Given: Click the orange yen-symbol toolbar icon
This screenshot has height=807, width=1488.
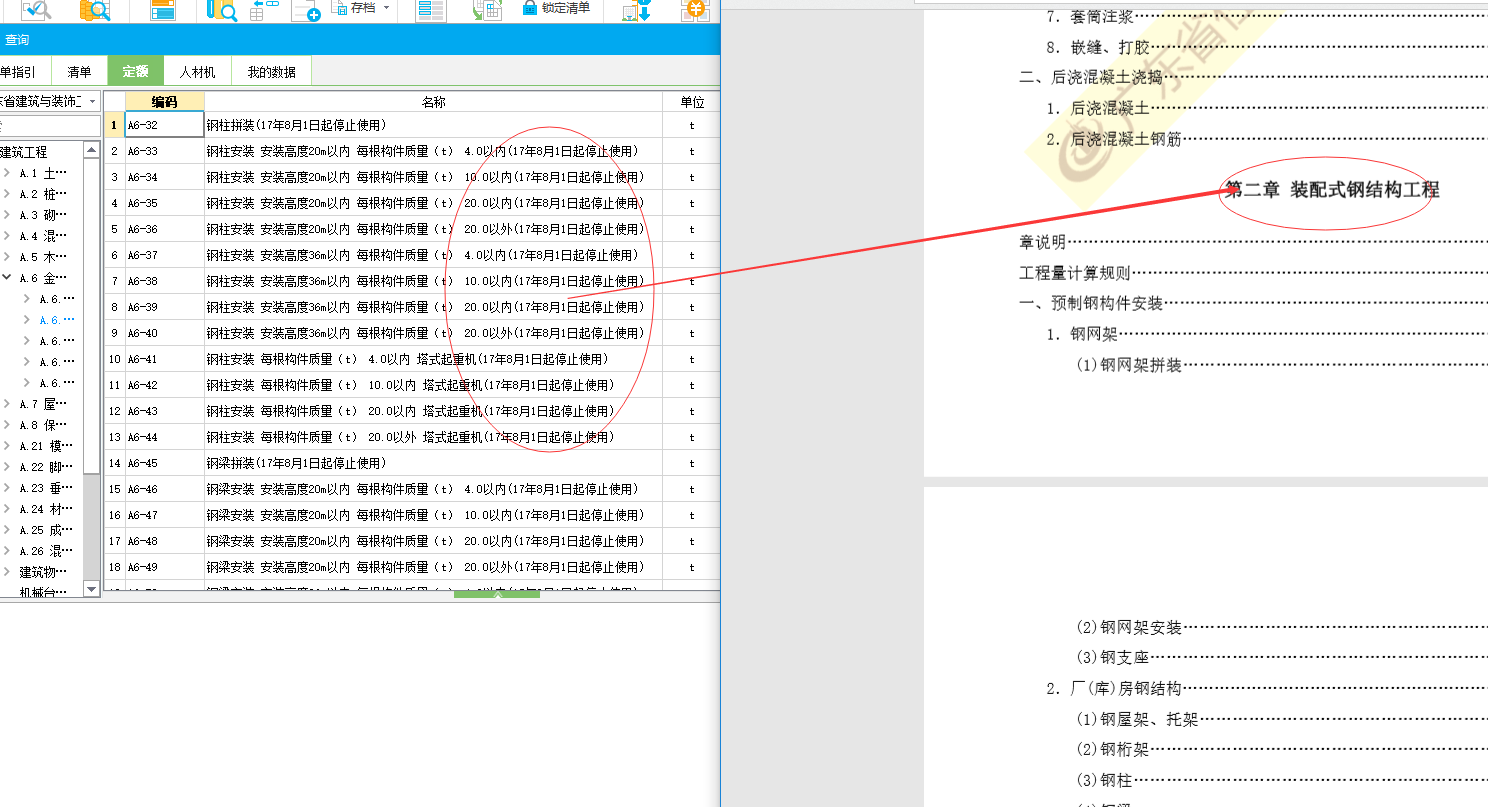Looking at the screenshot, I should point(694,10).
